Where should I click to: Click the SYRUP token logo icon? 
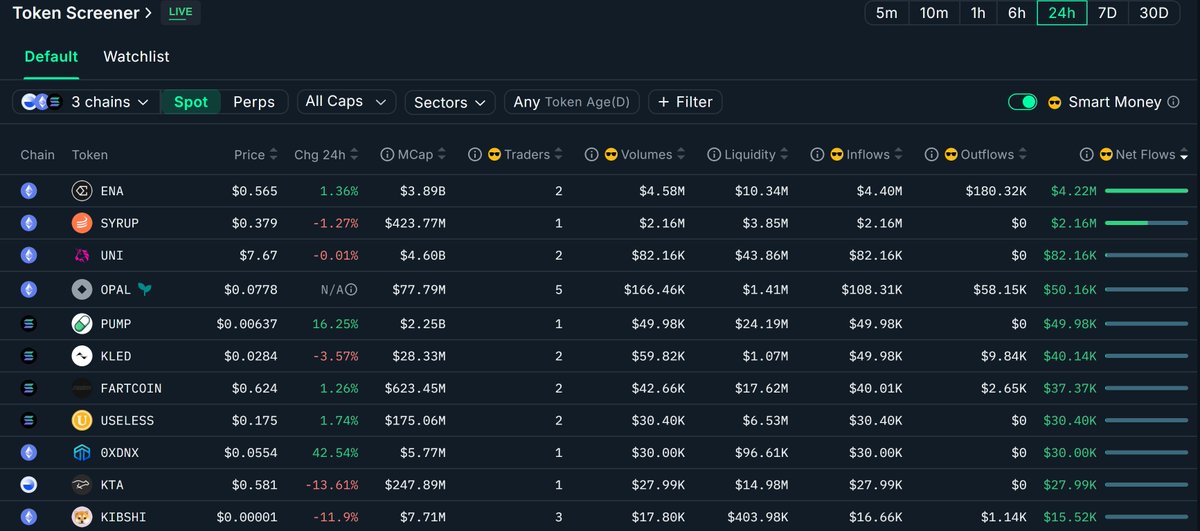(x=82, y=224)
